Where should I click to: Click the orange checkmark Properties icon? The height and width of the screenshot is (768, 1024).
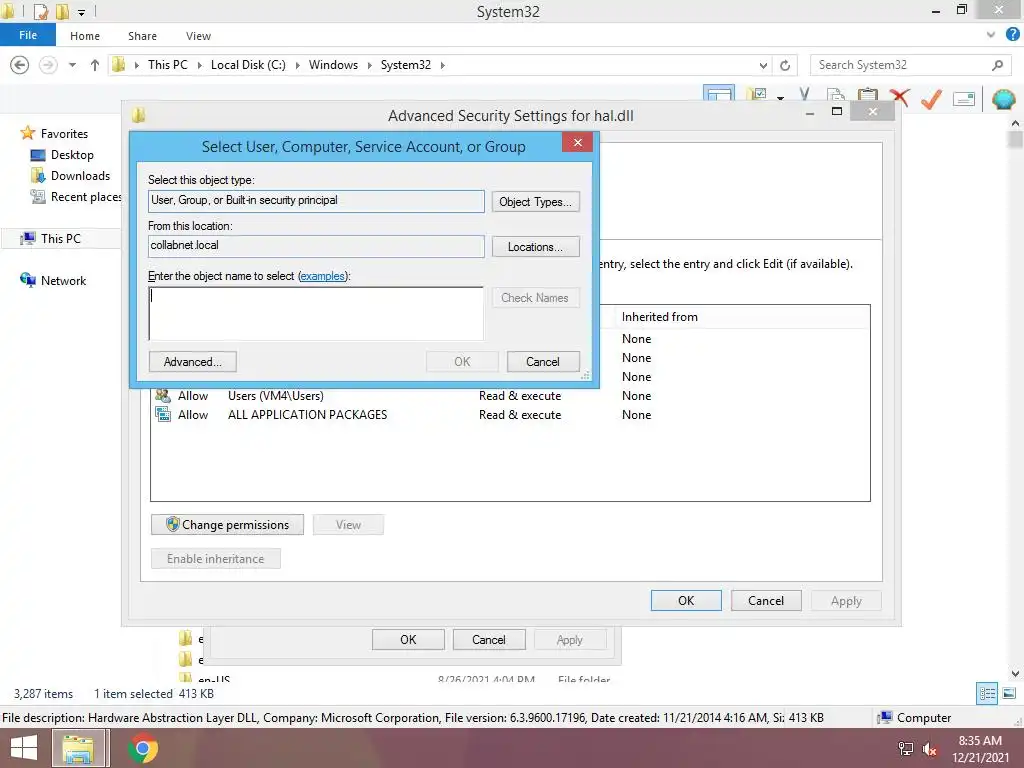(x=931, y=98)
